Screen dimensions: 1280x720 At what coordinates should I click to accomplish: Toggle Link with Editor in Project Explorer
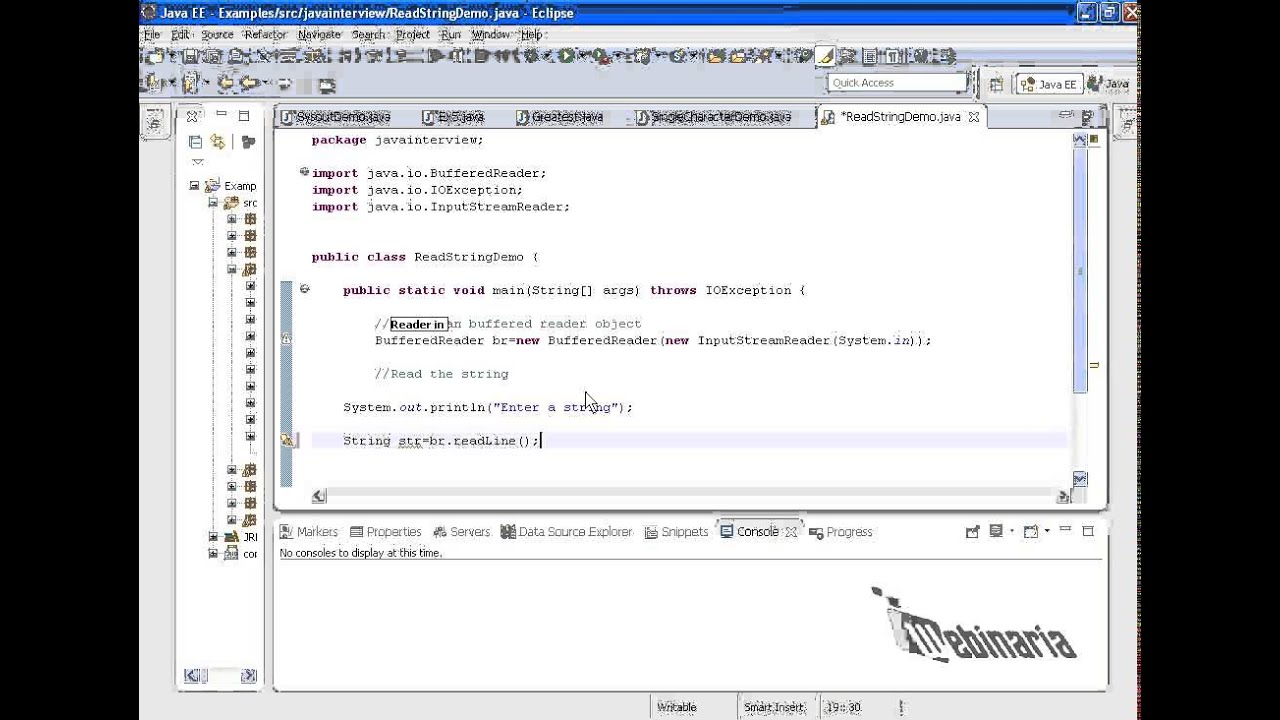[x=217, y=142]
